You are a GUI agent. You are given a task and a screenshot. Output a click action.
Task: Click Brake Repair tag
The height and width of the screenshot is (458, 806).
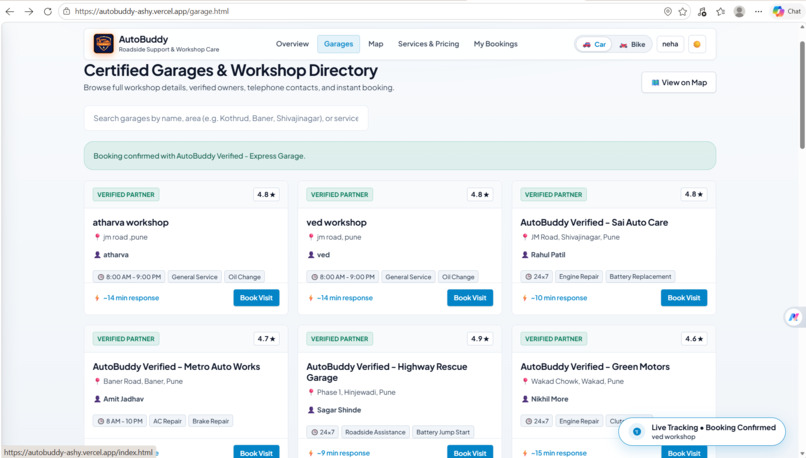(211, 421)
